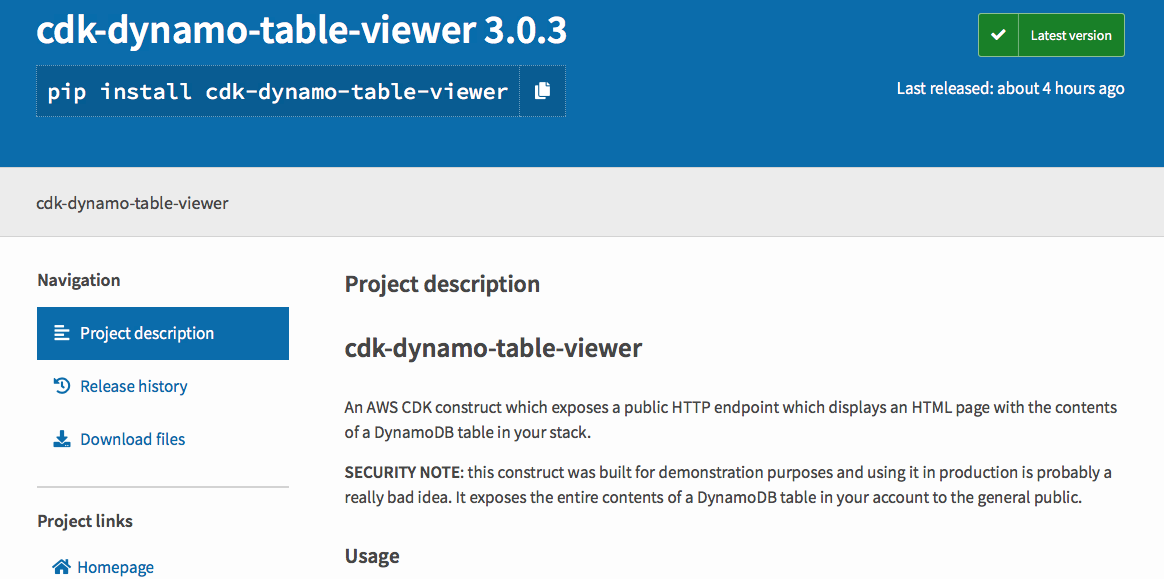Click the Project links sidebar heading
Image resolution: width=1164 pixels, height=579 pixels.
(85, 521)
